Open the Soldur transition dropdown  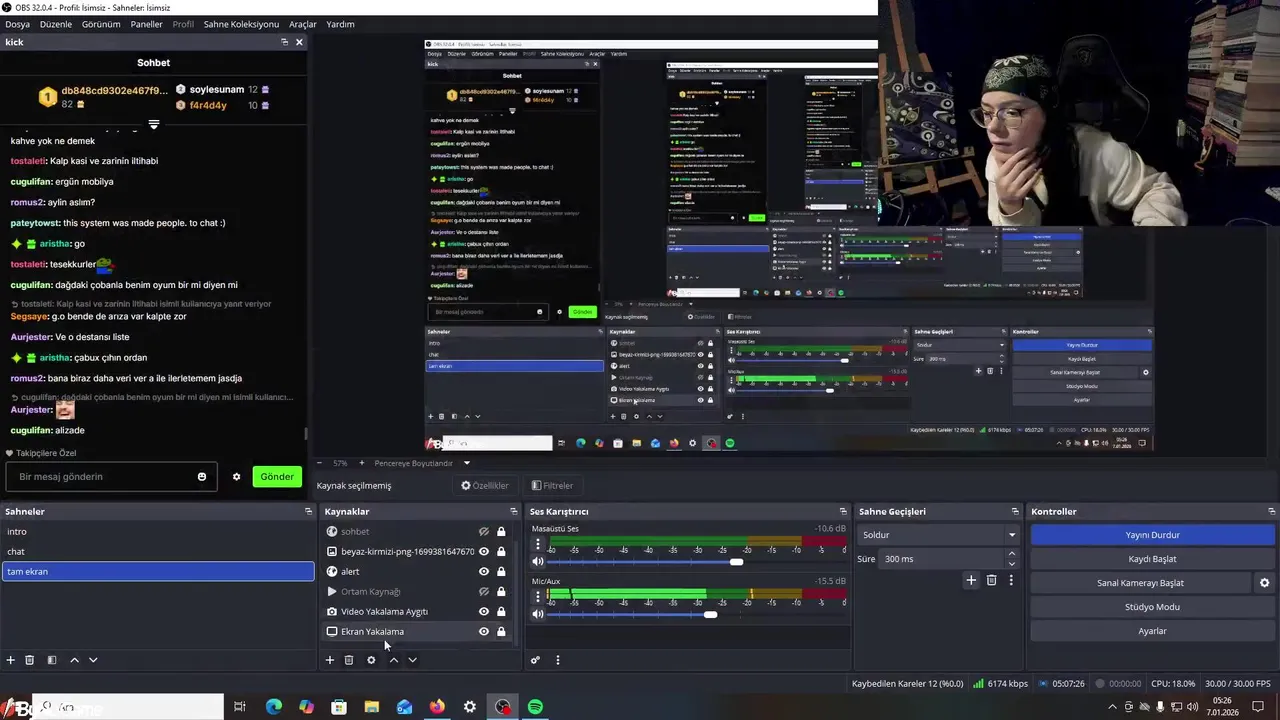938,535
